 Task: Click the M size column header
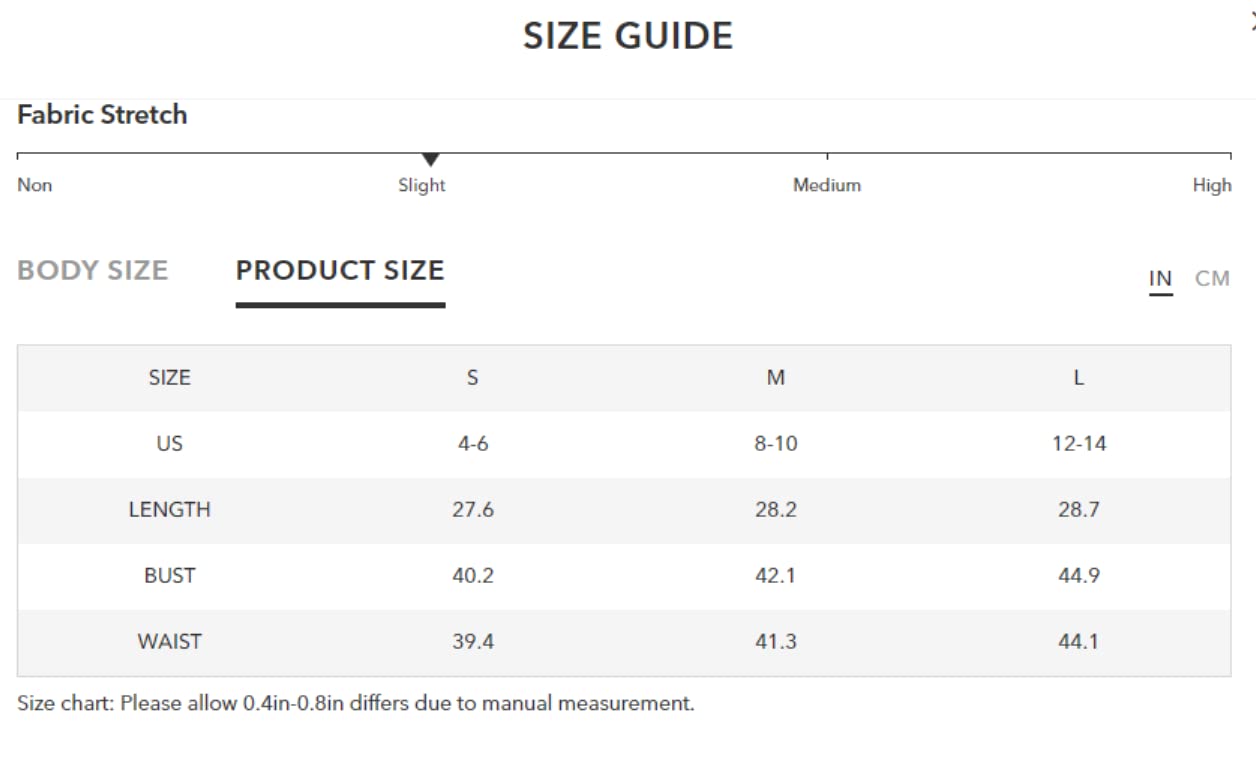776,378
